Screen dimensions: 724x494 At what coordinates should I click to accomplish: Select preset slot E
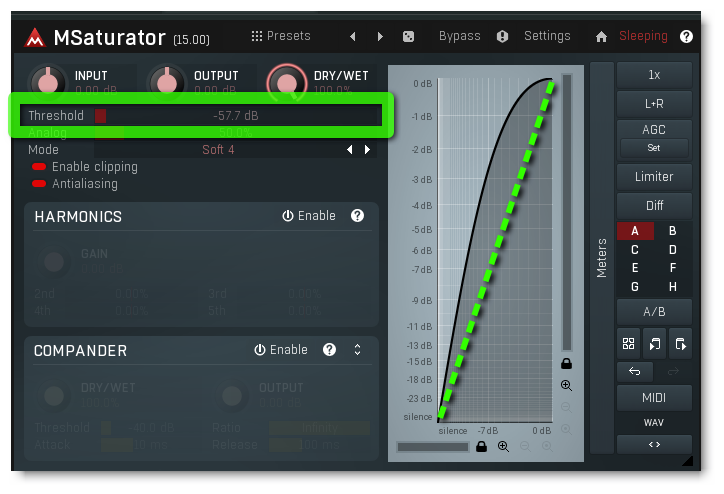click(x=635, y=268)
